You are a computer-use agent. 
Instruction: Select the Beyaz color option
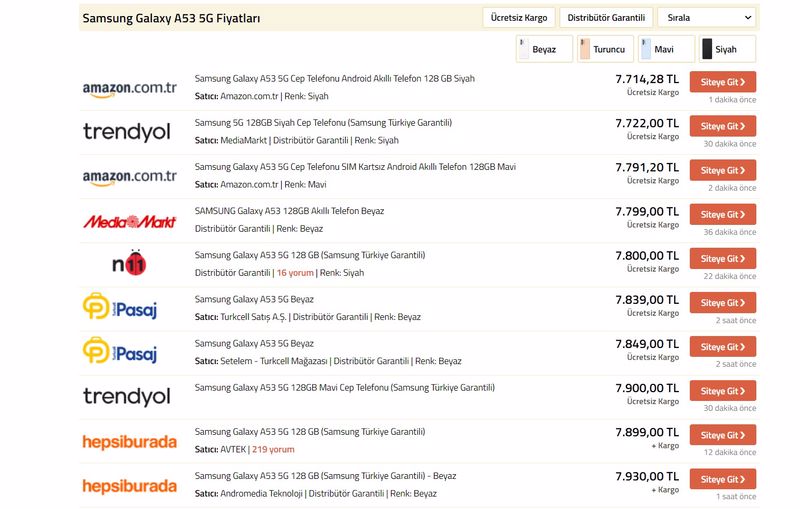544,49
